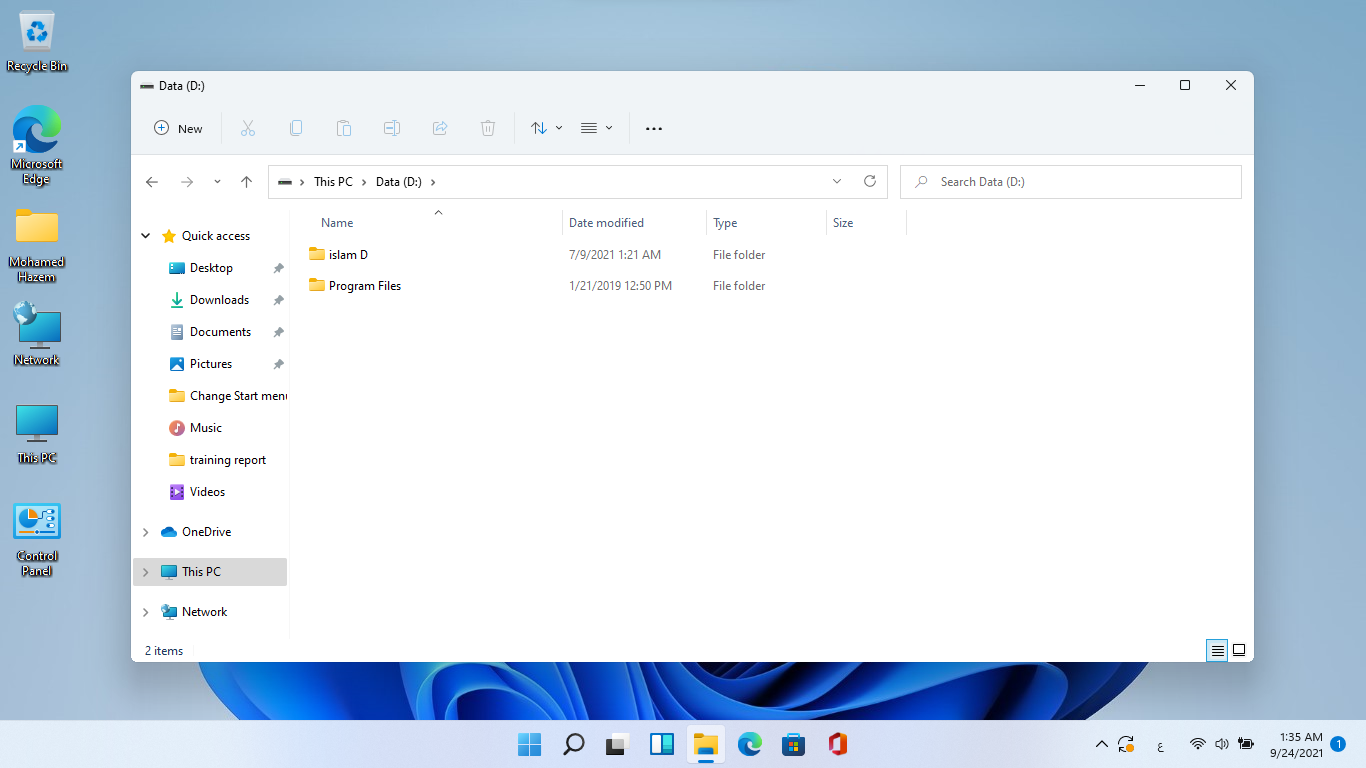Click the taskbar clock showing 1:35 AM
Viewport: 1366px width, 768px height.
1297,744
